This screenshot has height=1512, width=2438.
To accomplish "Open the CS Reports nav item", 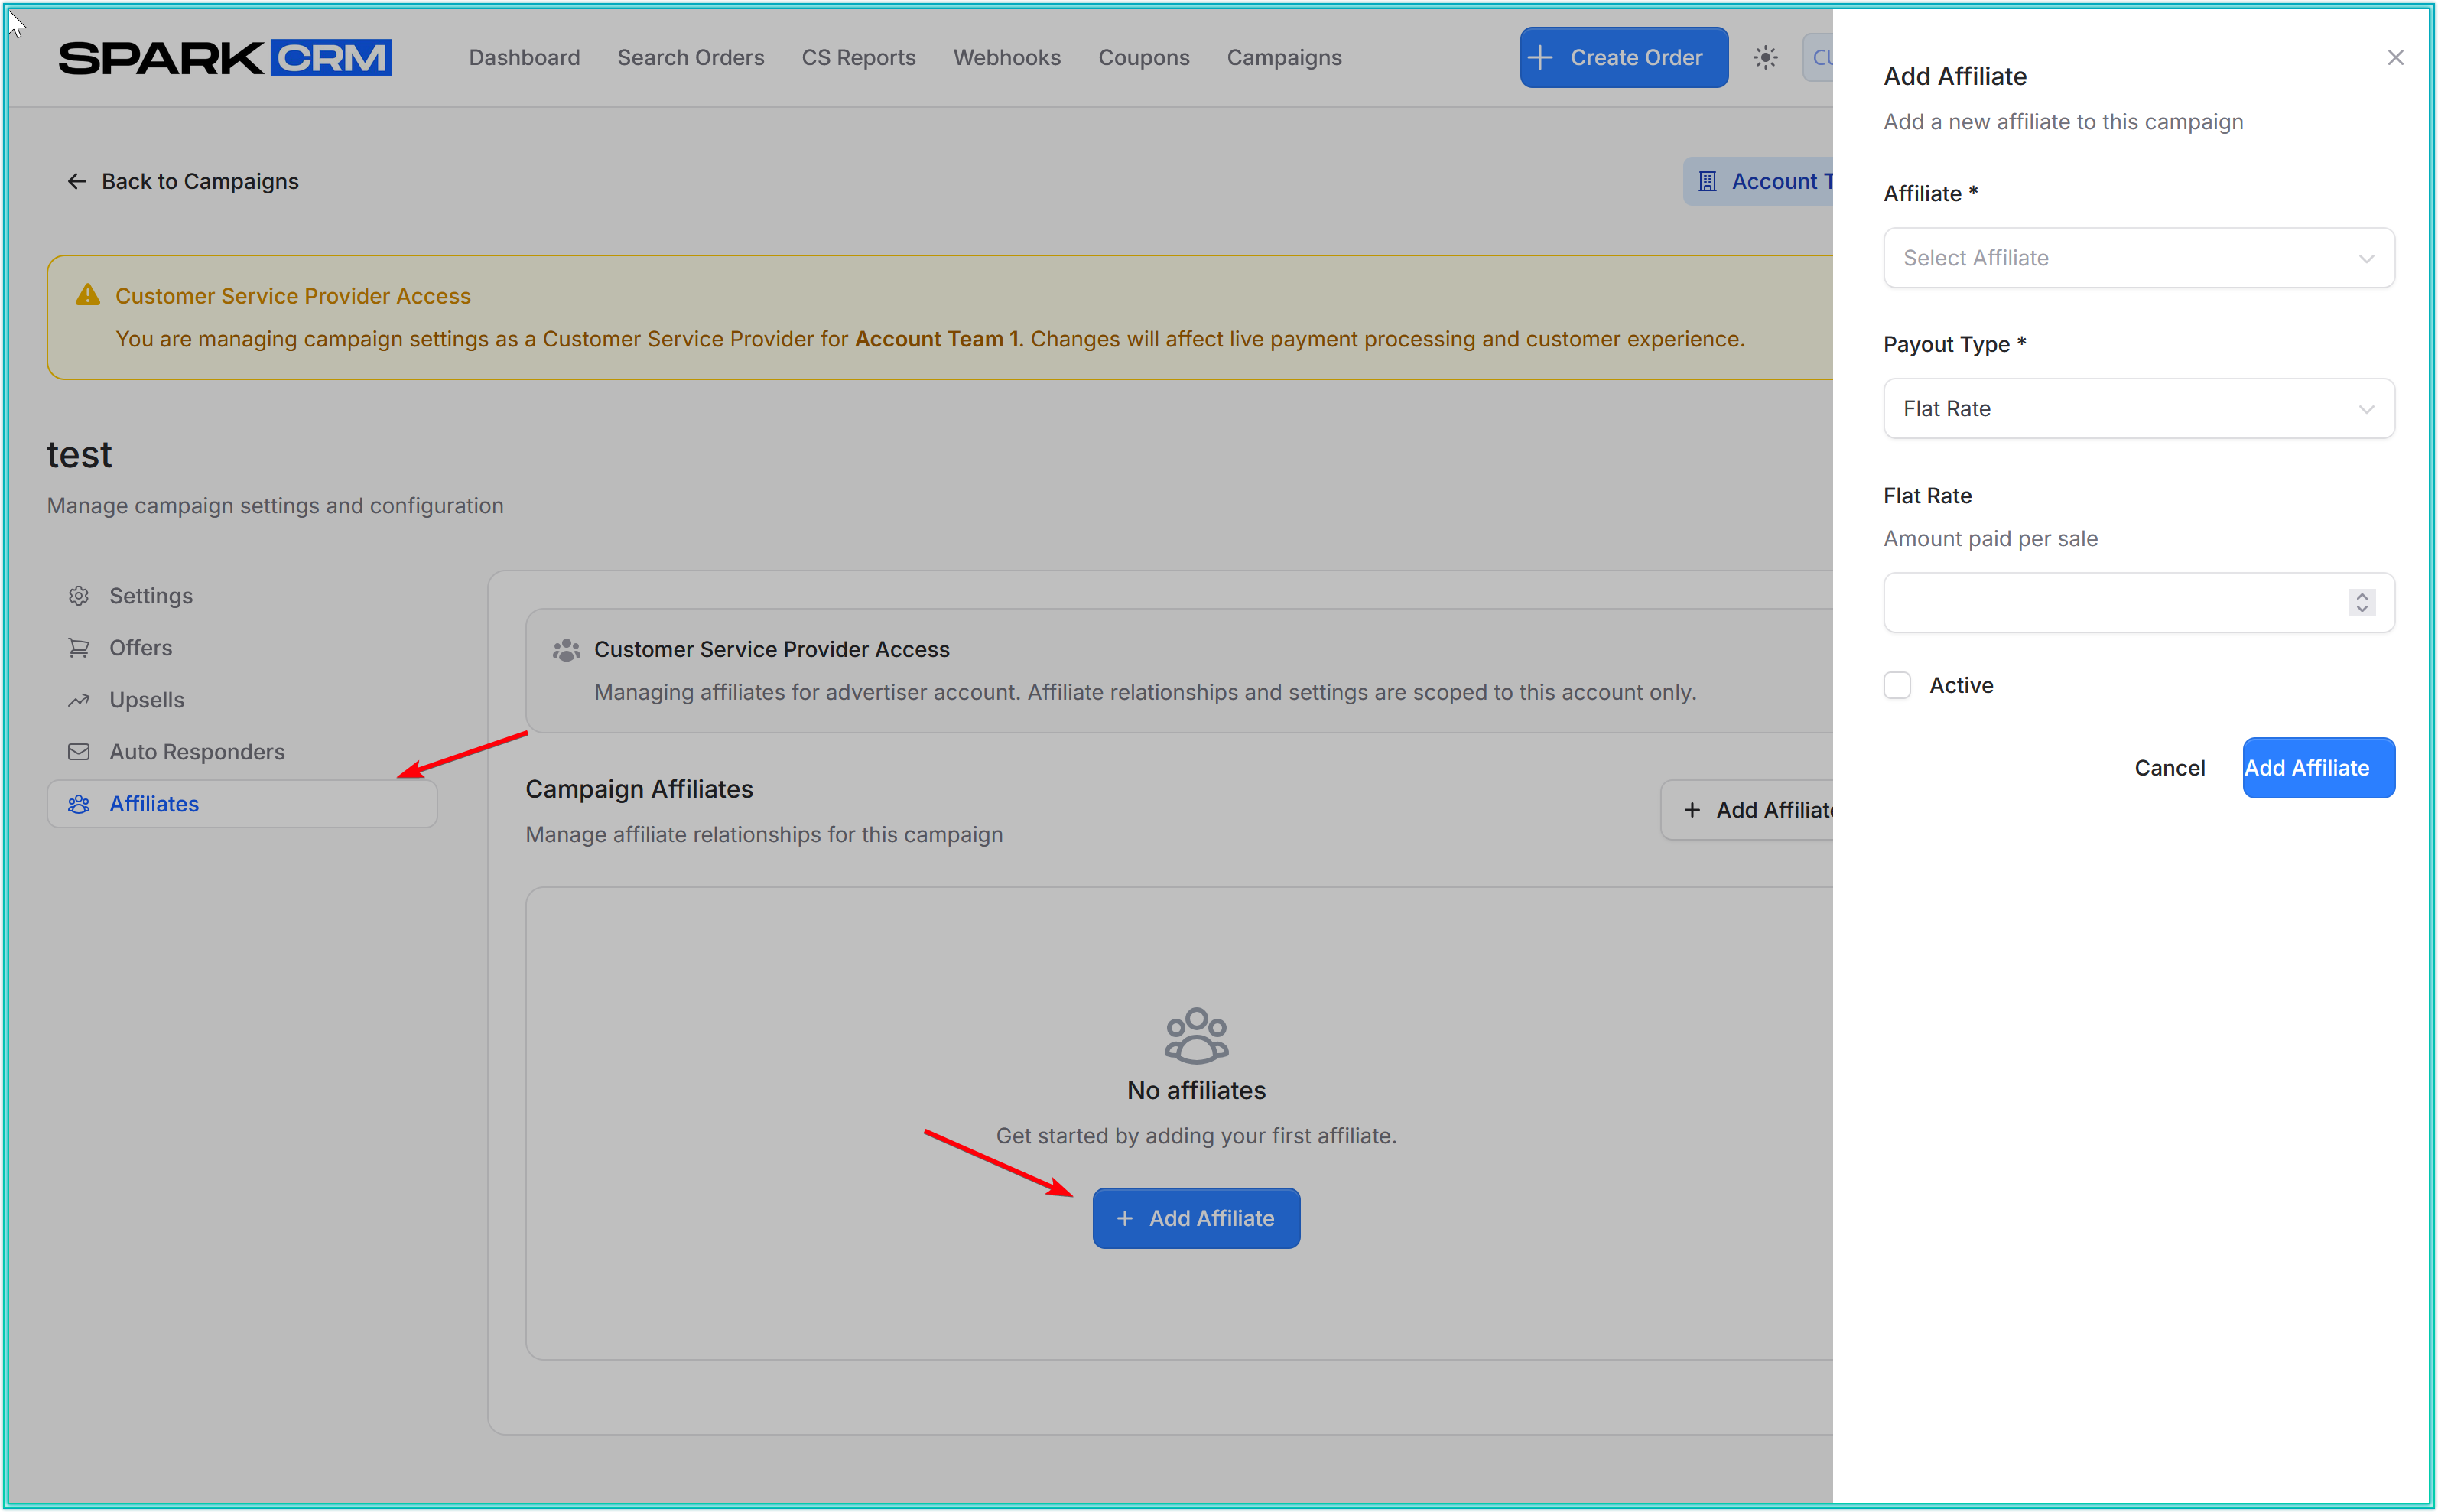I will 858,58.
